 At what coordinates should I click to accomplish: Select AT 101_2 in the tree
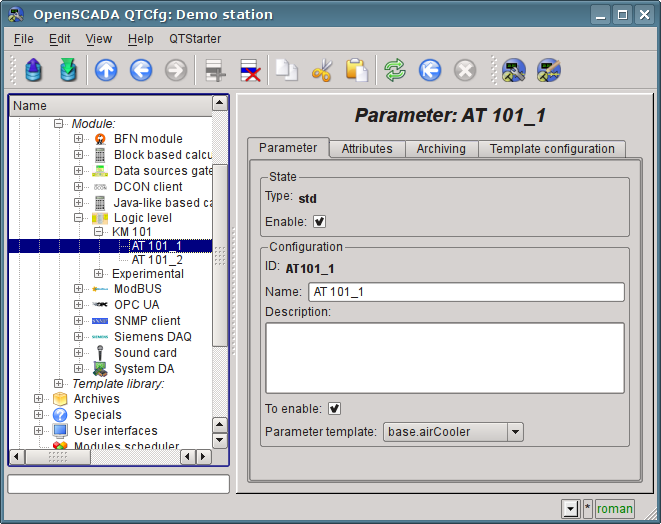click(x=157, y=260)
